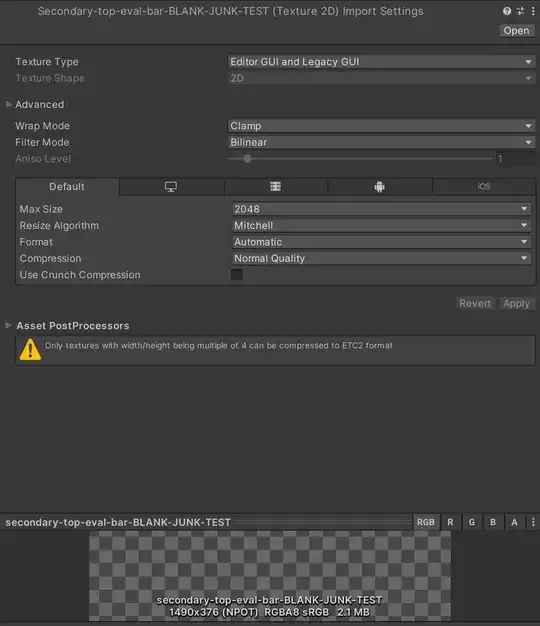The height and width of the screenshot is (626, 540).
Task: Select the Default platform tab
Action: point(67,187)
